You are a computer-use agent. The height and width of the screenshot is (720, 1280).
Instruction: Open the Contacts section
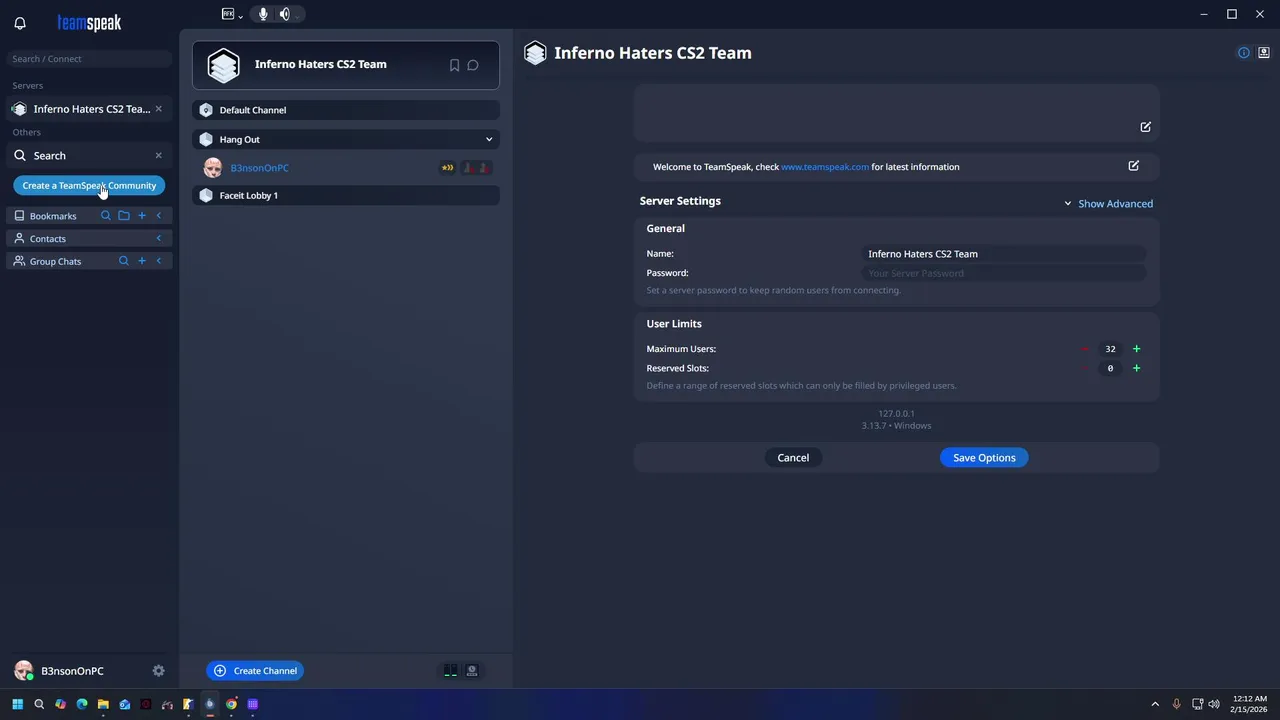[x=47, y=239]
